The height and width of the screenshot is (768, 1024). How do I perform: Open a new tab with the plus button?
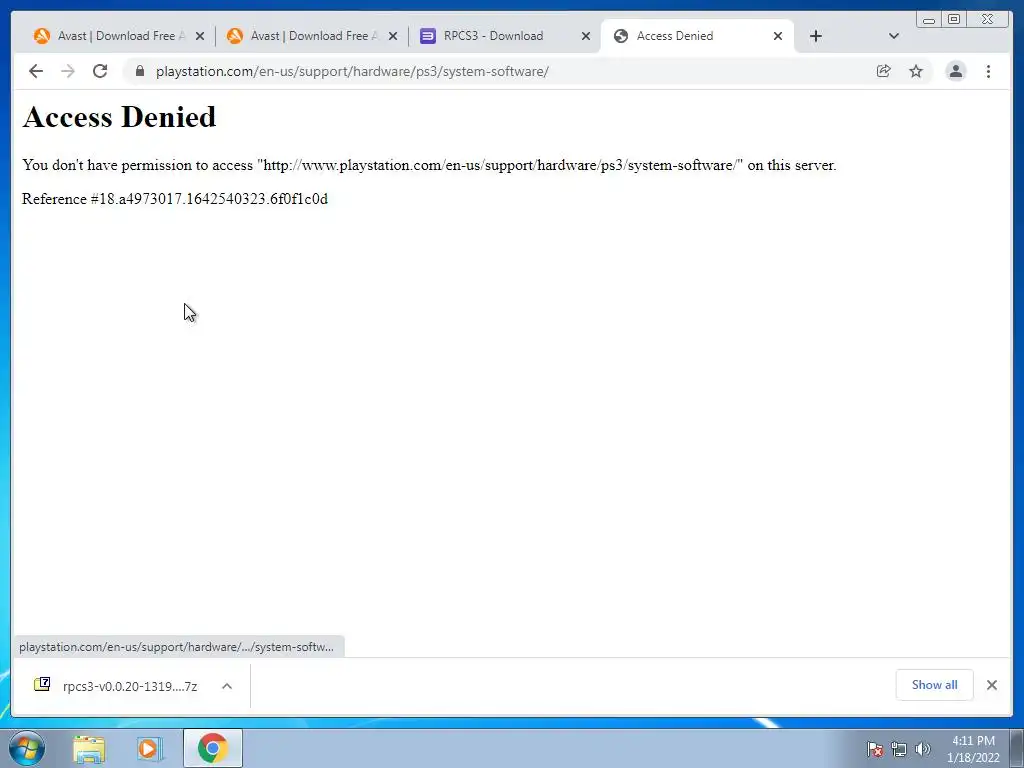(816, 36)
